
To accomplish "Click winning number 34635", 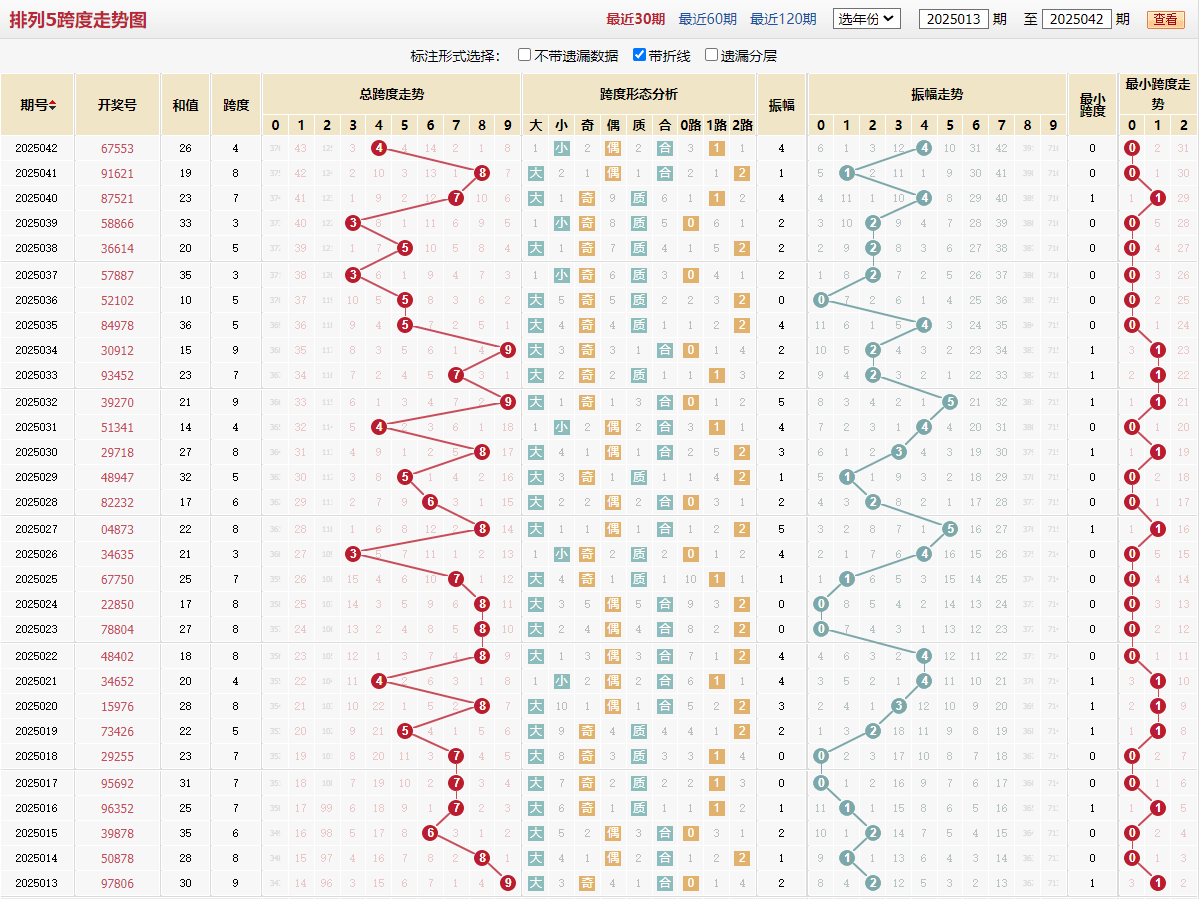I will coord(117,554).
